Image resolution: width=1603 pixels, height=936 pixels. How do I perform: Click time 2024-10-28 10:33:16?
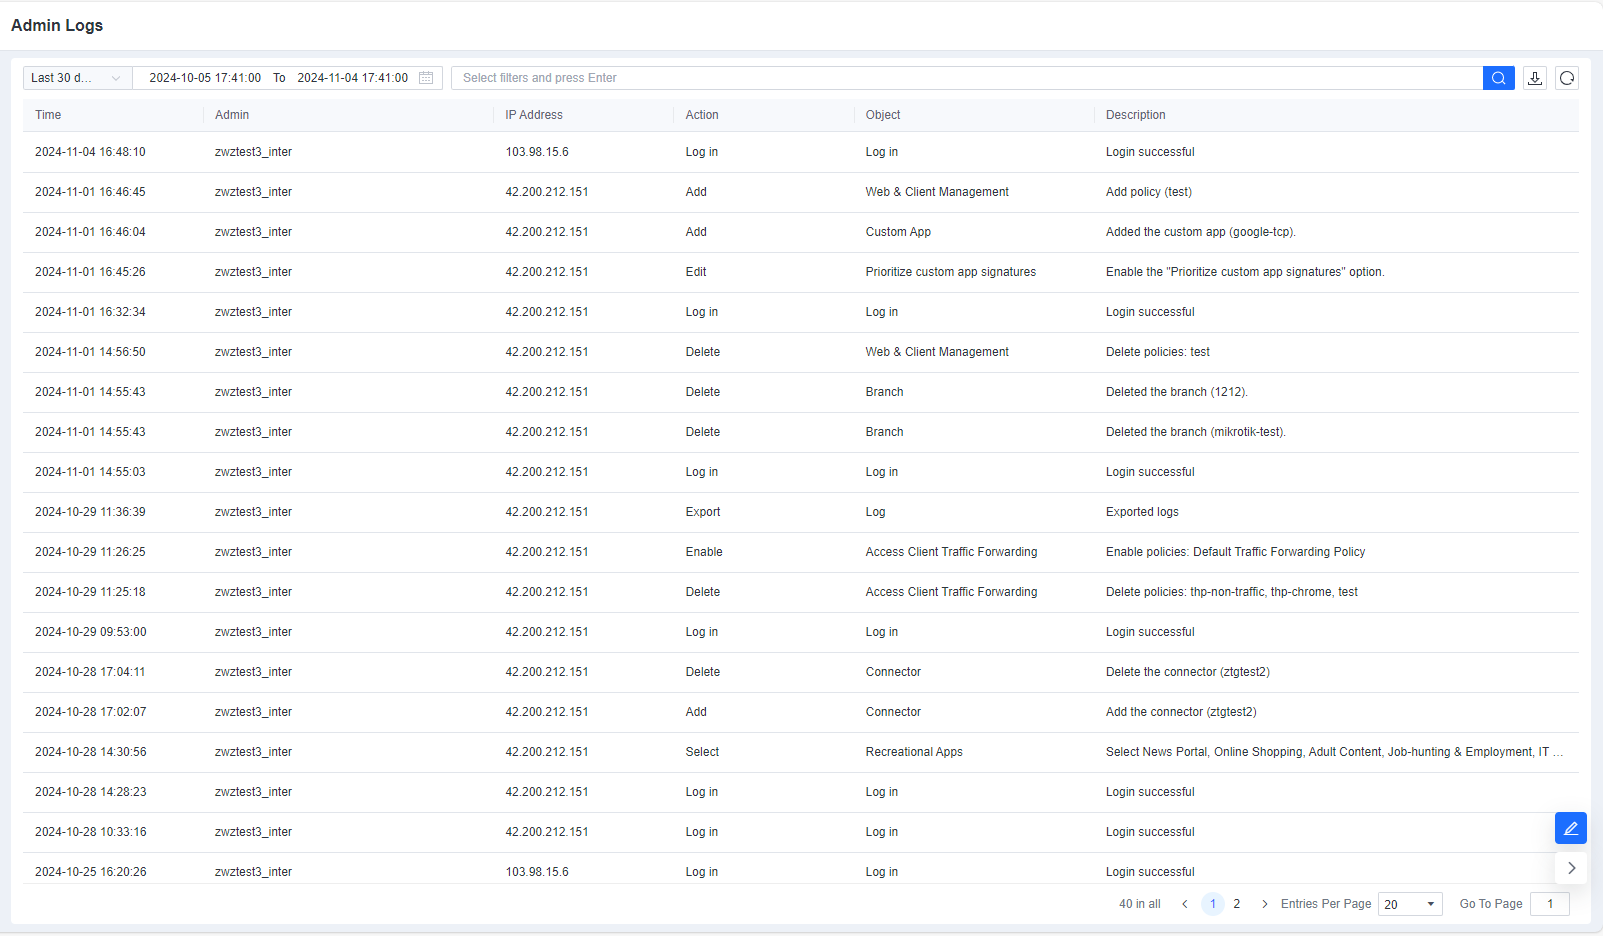[91, 832]
